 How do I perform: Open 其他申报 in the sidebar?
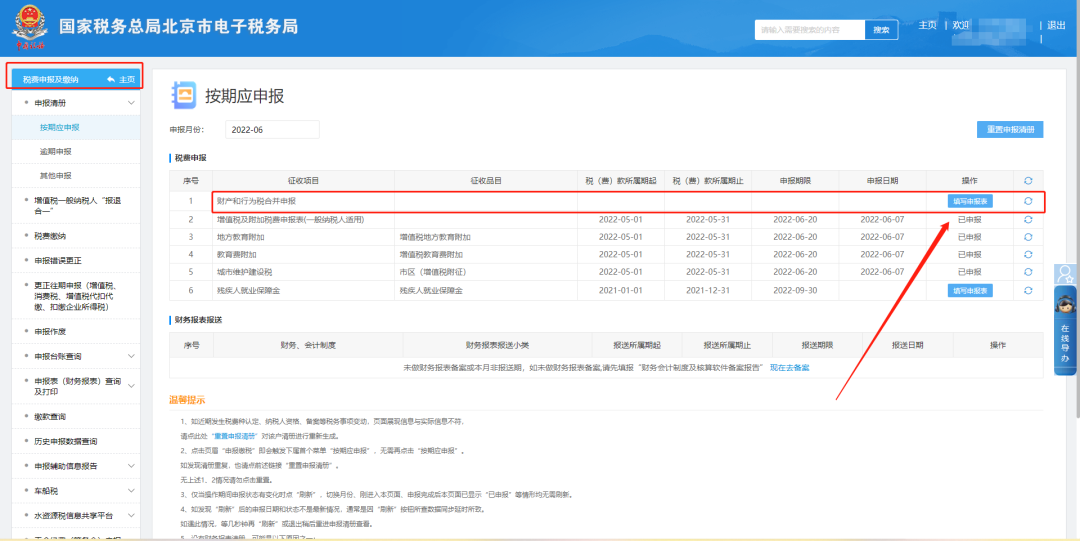click(55, 176)
